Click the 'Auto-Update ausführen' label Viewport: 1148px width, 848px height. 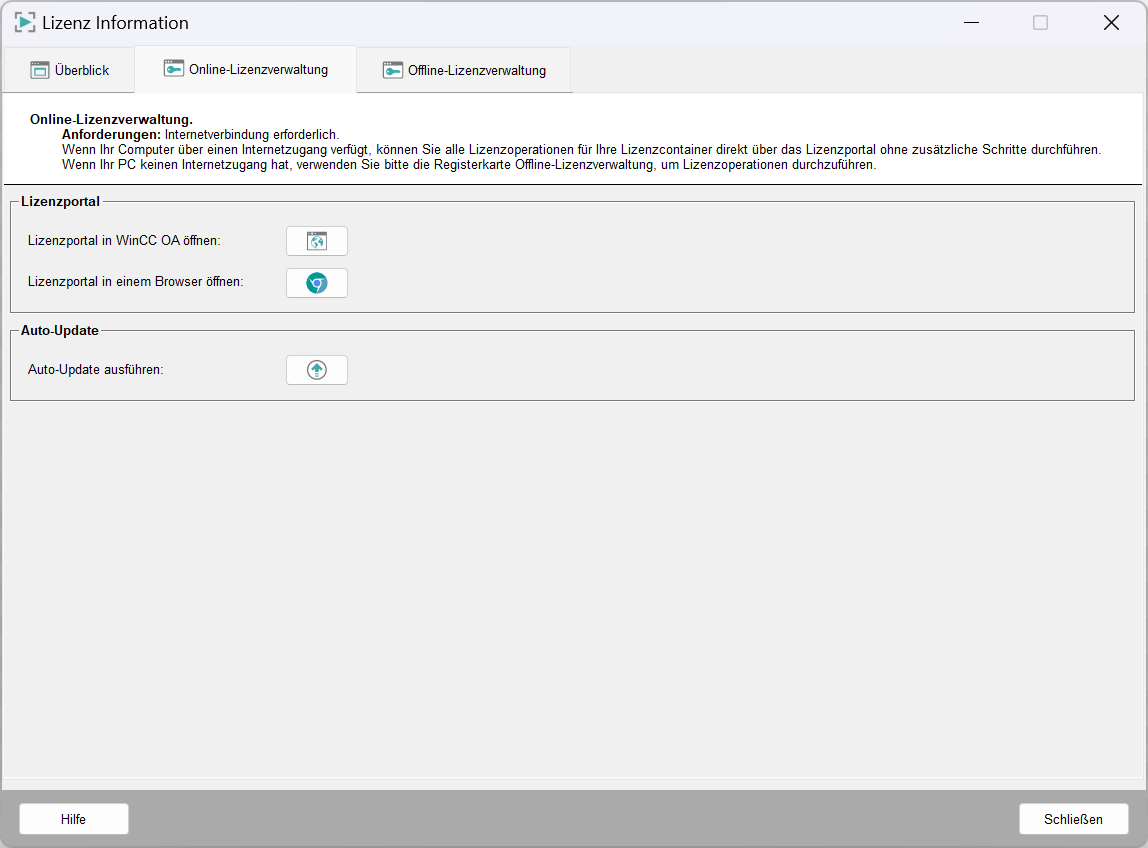coord(96,370)
